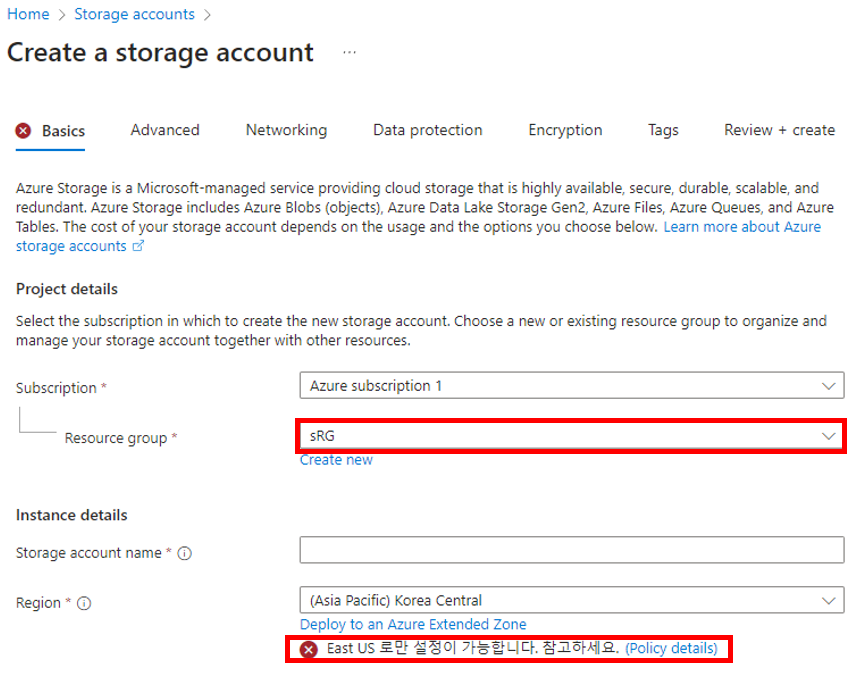Switch to the Advanced tab
The image size is (862, 682).
[165, 130]
